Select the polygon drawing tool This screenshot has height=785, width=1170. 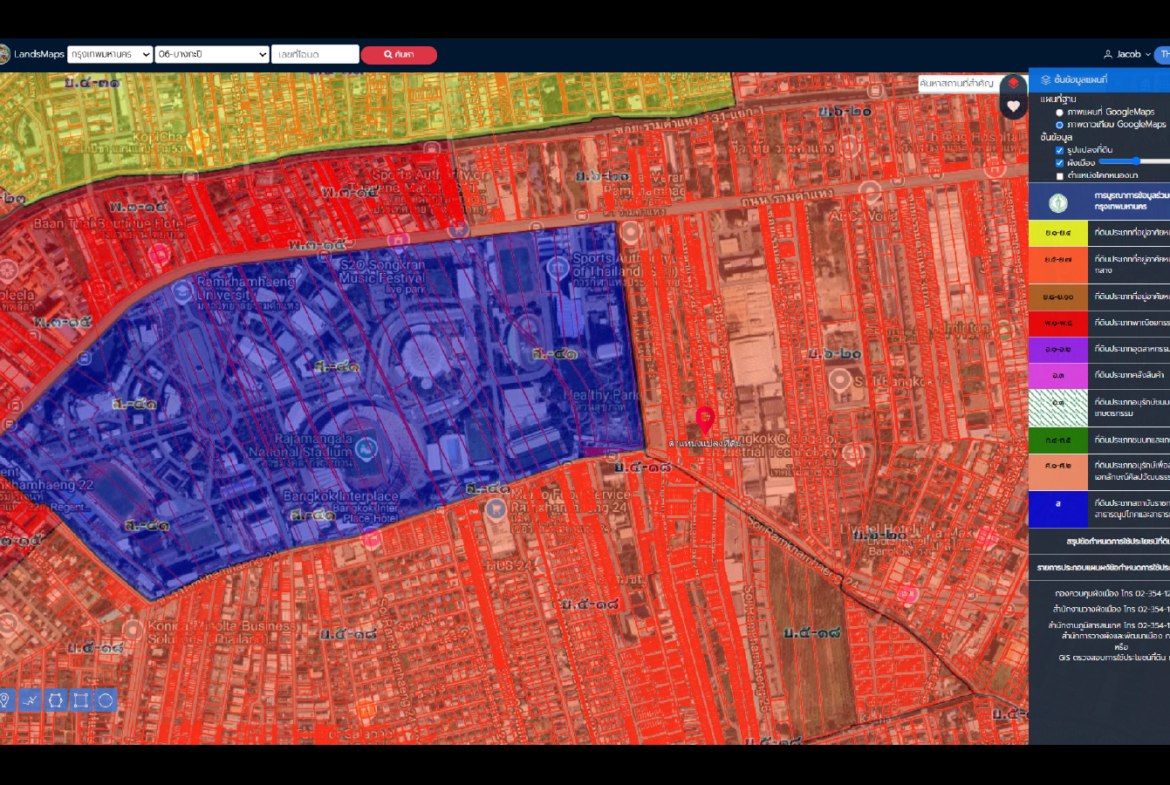[x=56, y=700]
